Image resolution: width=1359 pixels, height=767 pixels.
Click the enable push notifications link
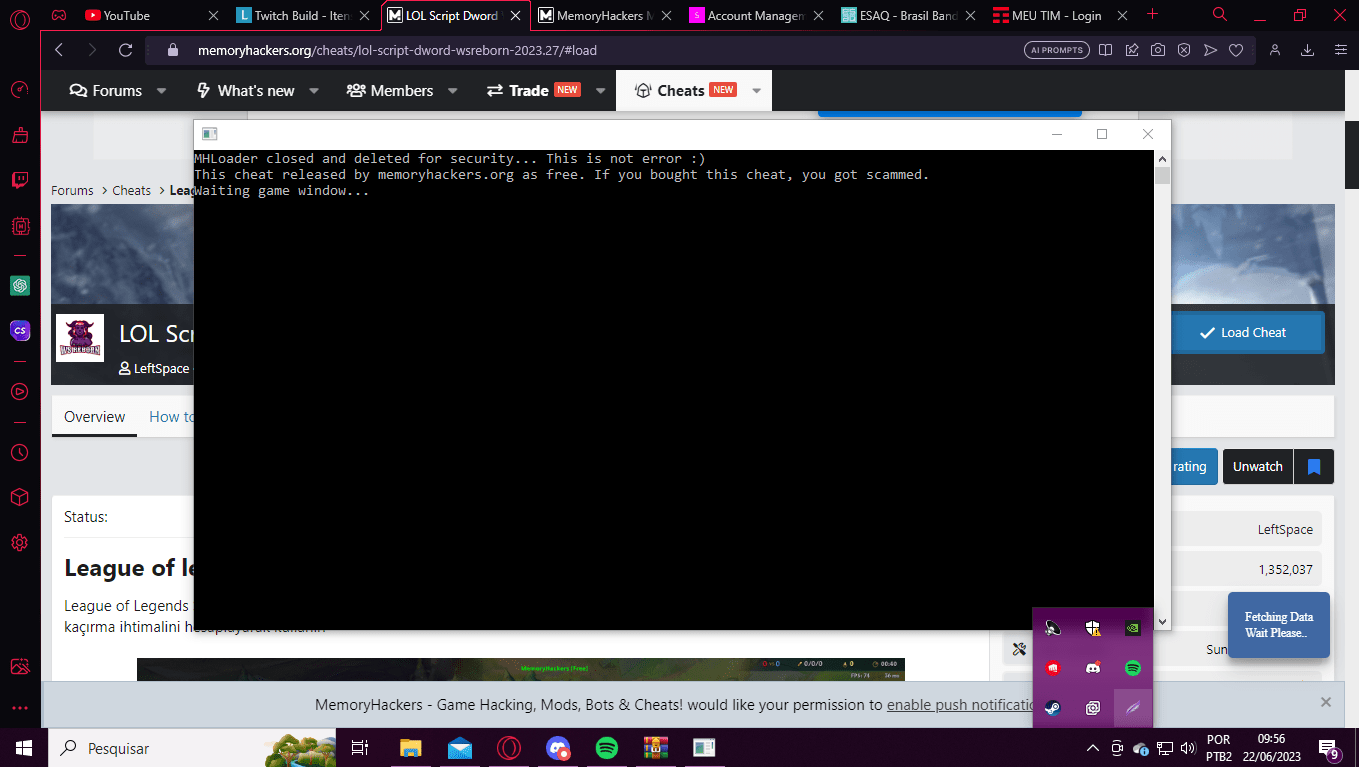coord(960,705)
